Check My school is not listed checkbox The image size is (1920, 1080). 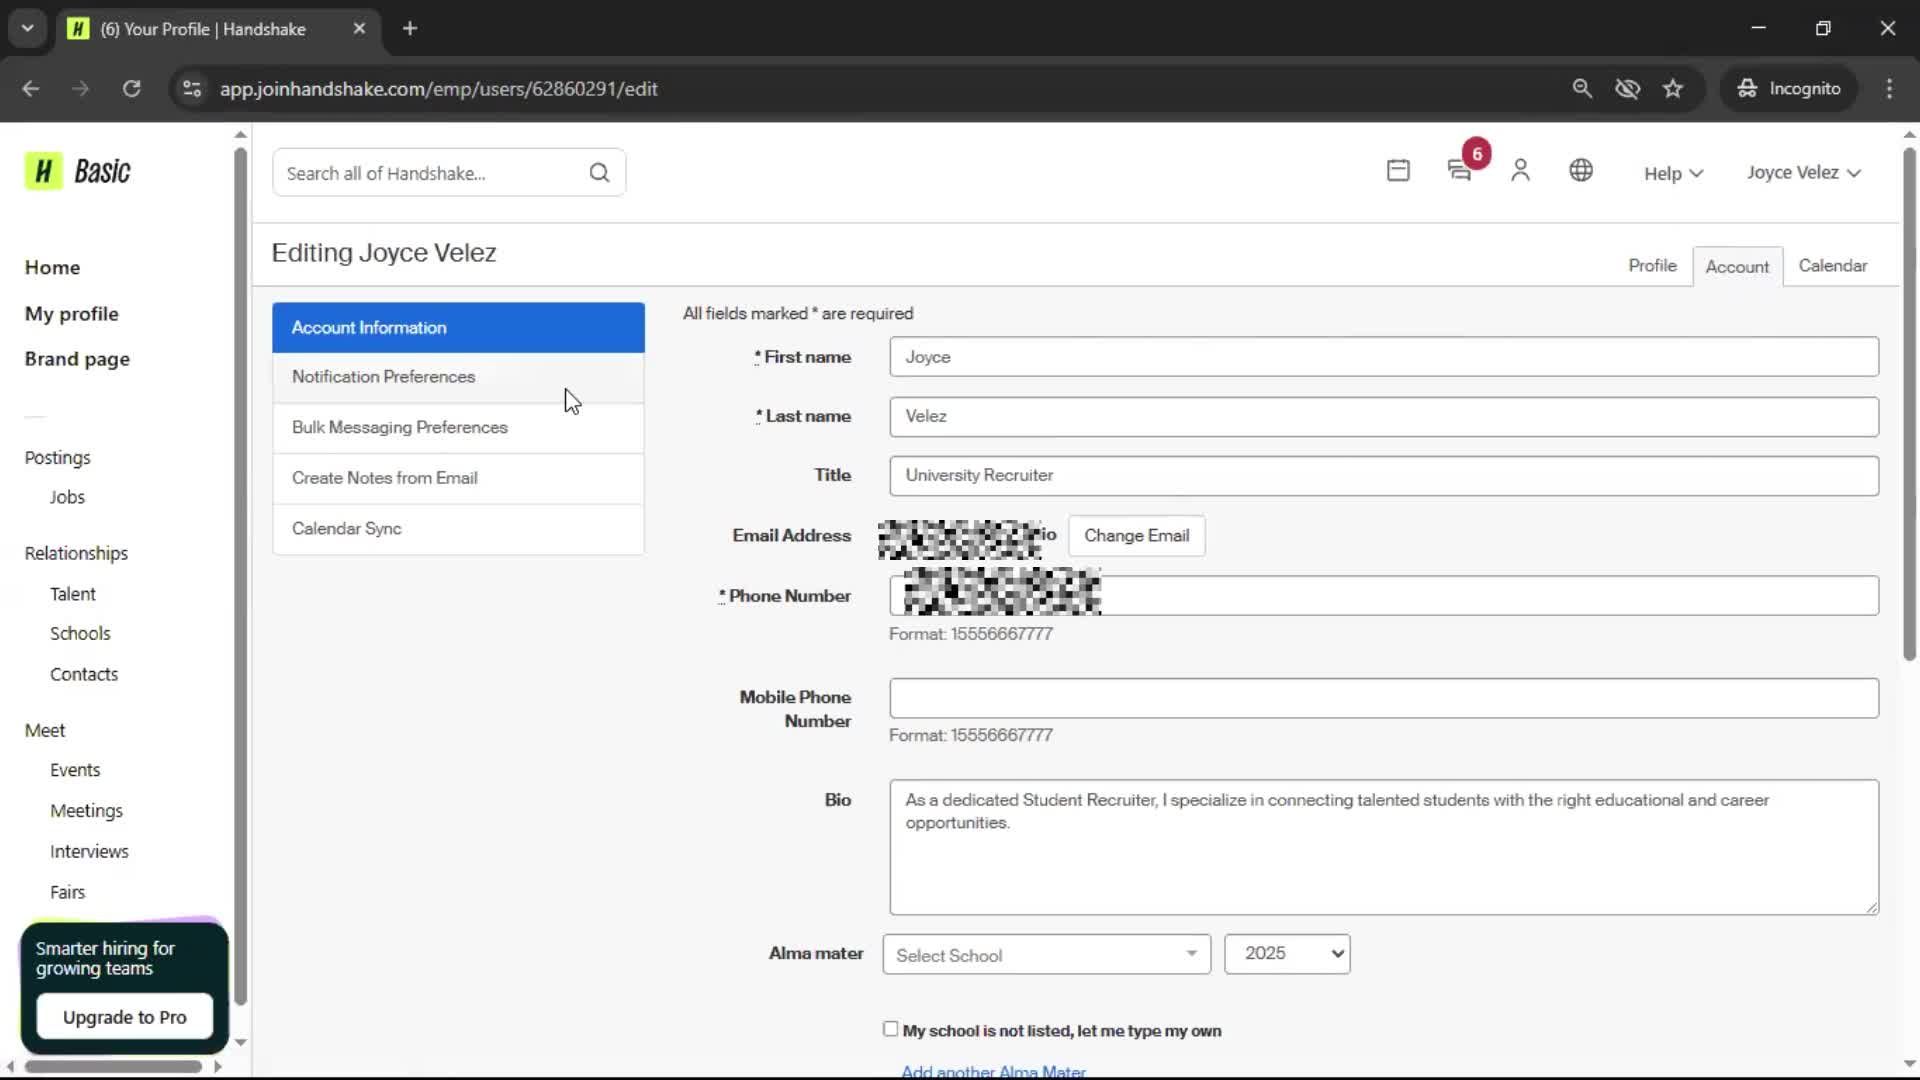pyautogui.click(x=891, y=1029)
